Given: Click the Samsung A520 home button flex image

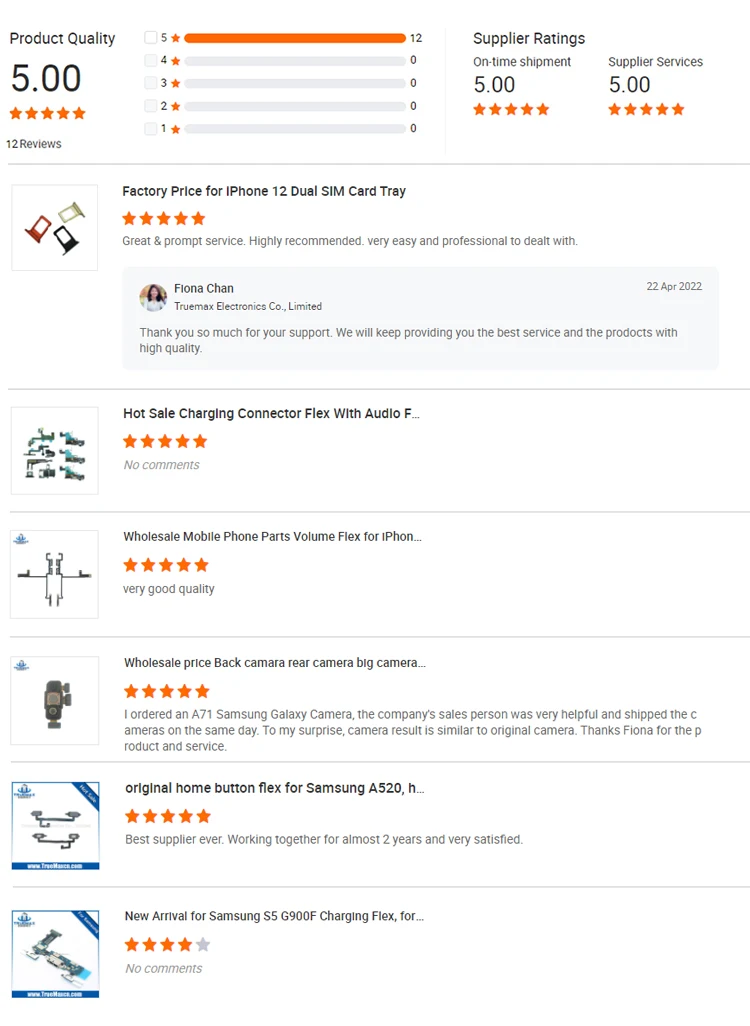Looking at the screenshot, I should click(x=55, y=825).
